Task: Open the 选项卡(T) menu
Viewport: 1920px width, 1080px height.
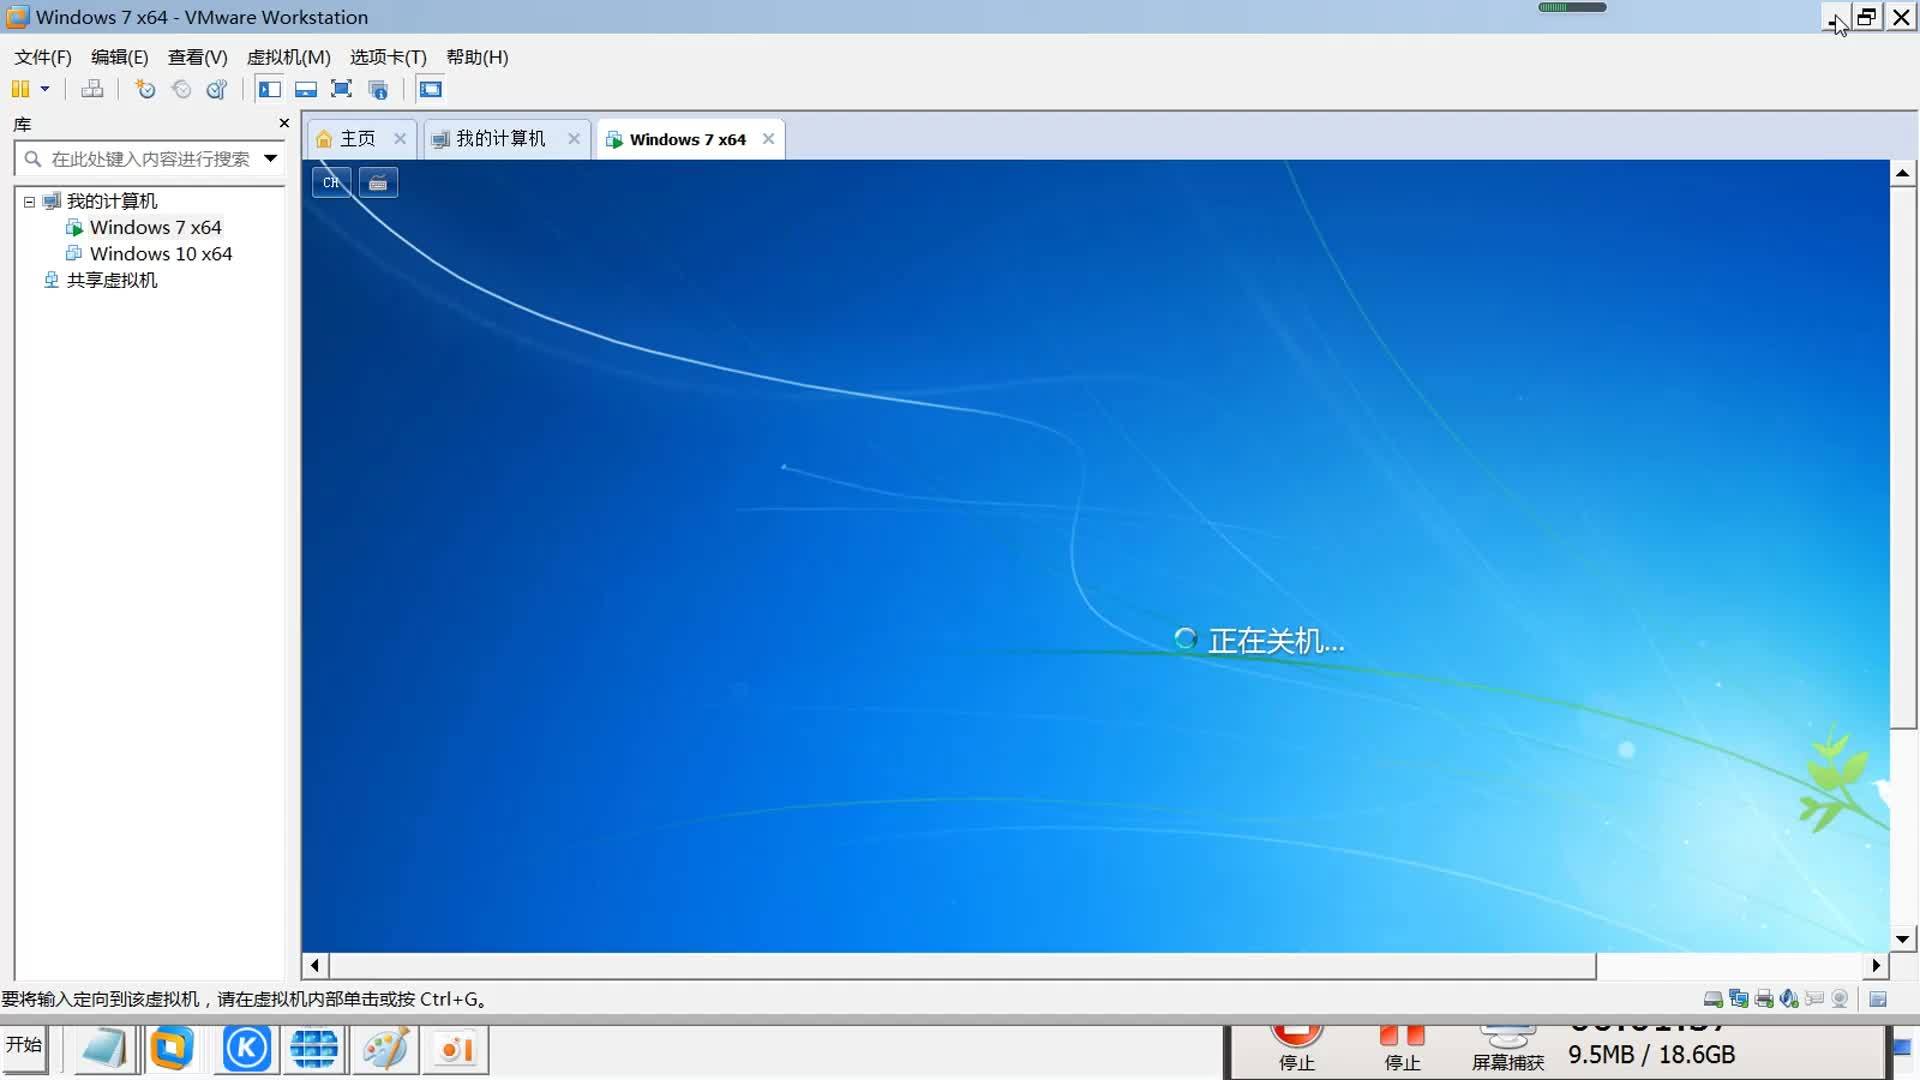Action: click(388, 57)
